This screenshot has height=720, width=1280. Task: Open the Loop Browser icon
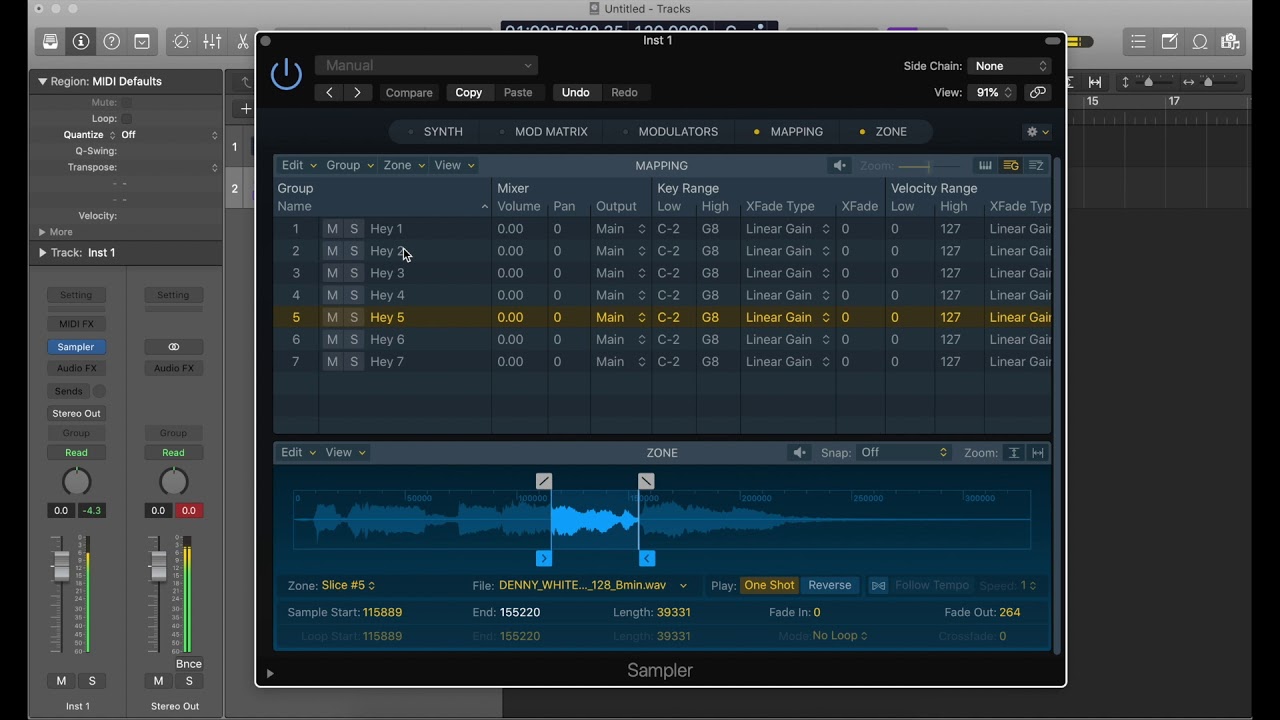pos(1200,42)
